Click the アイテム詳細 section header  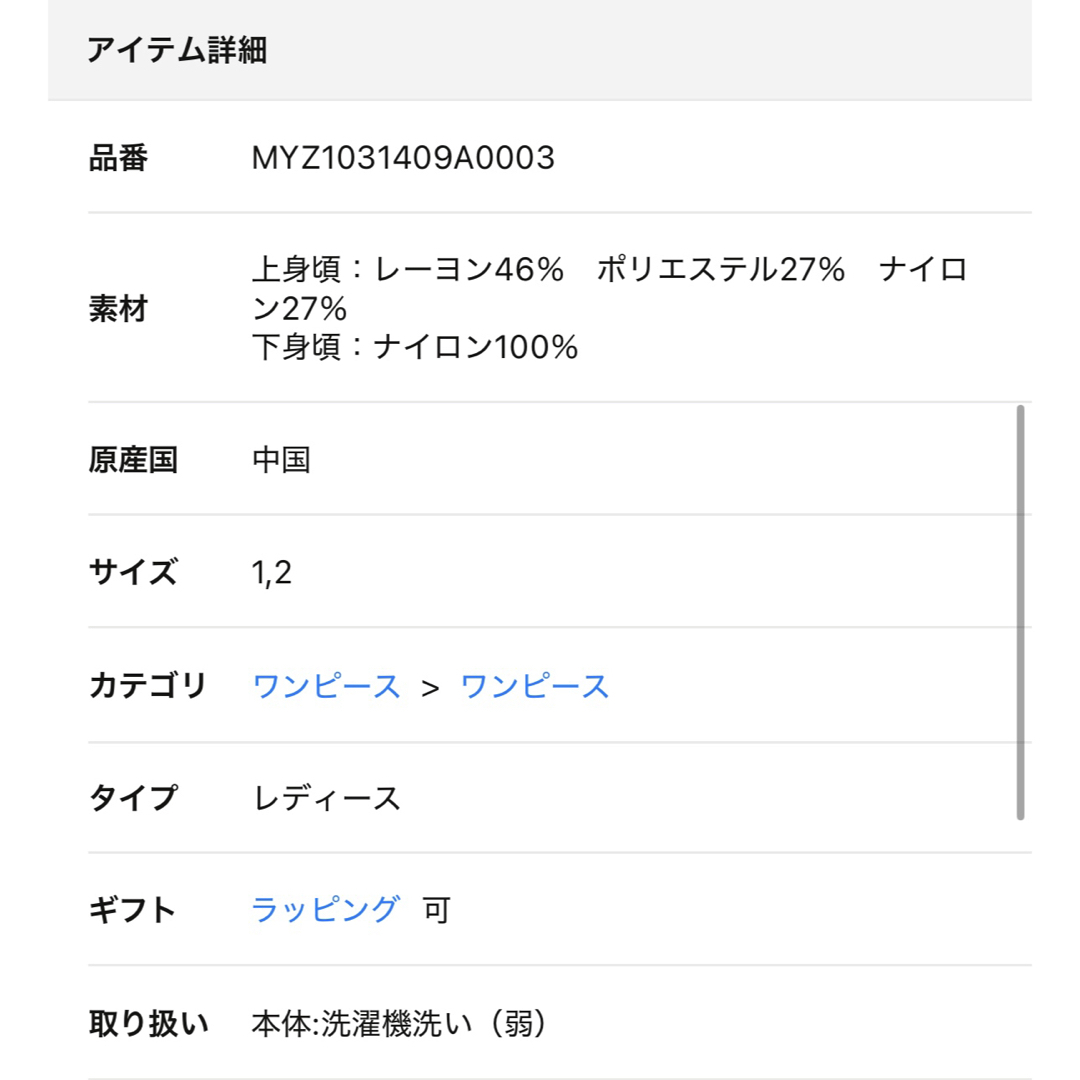click(177, 50)
